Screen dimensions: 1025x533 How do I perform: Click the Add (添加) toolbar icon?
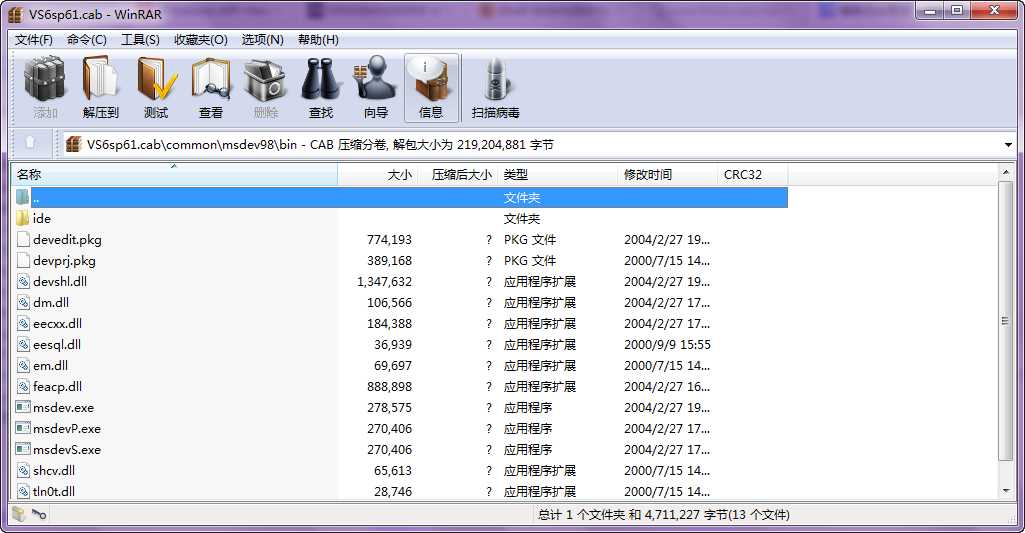pos(45,88)
